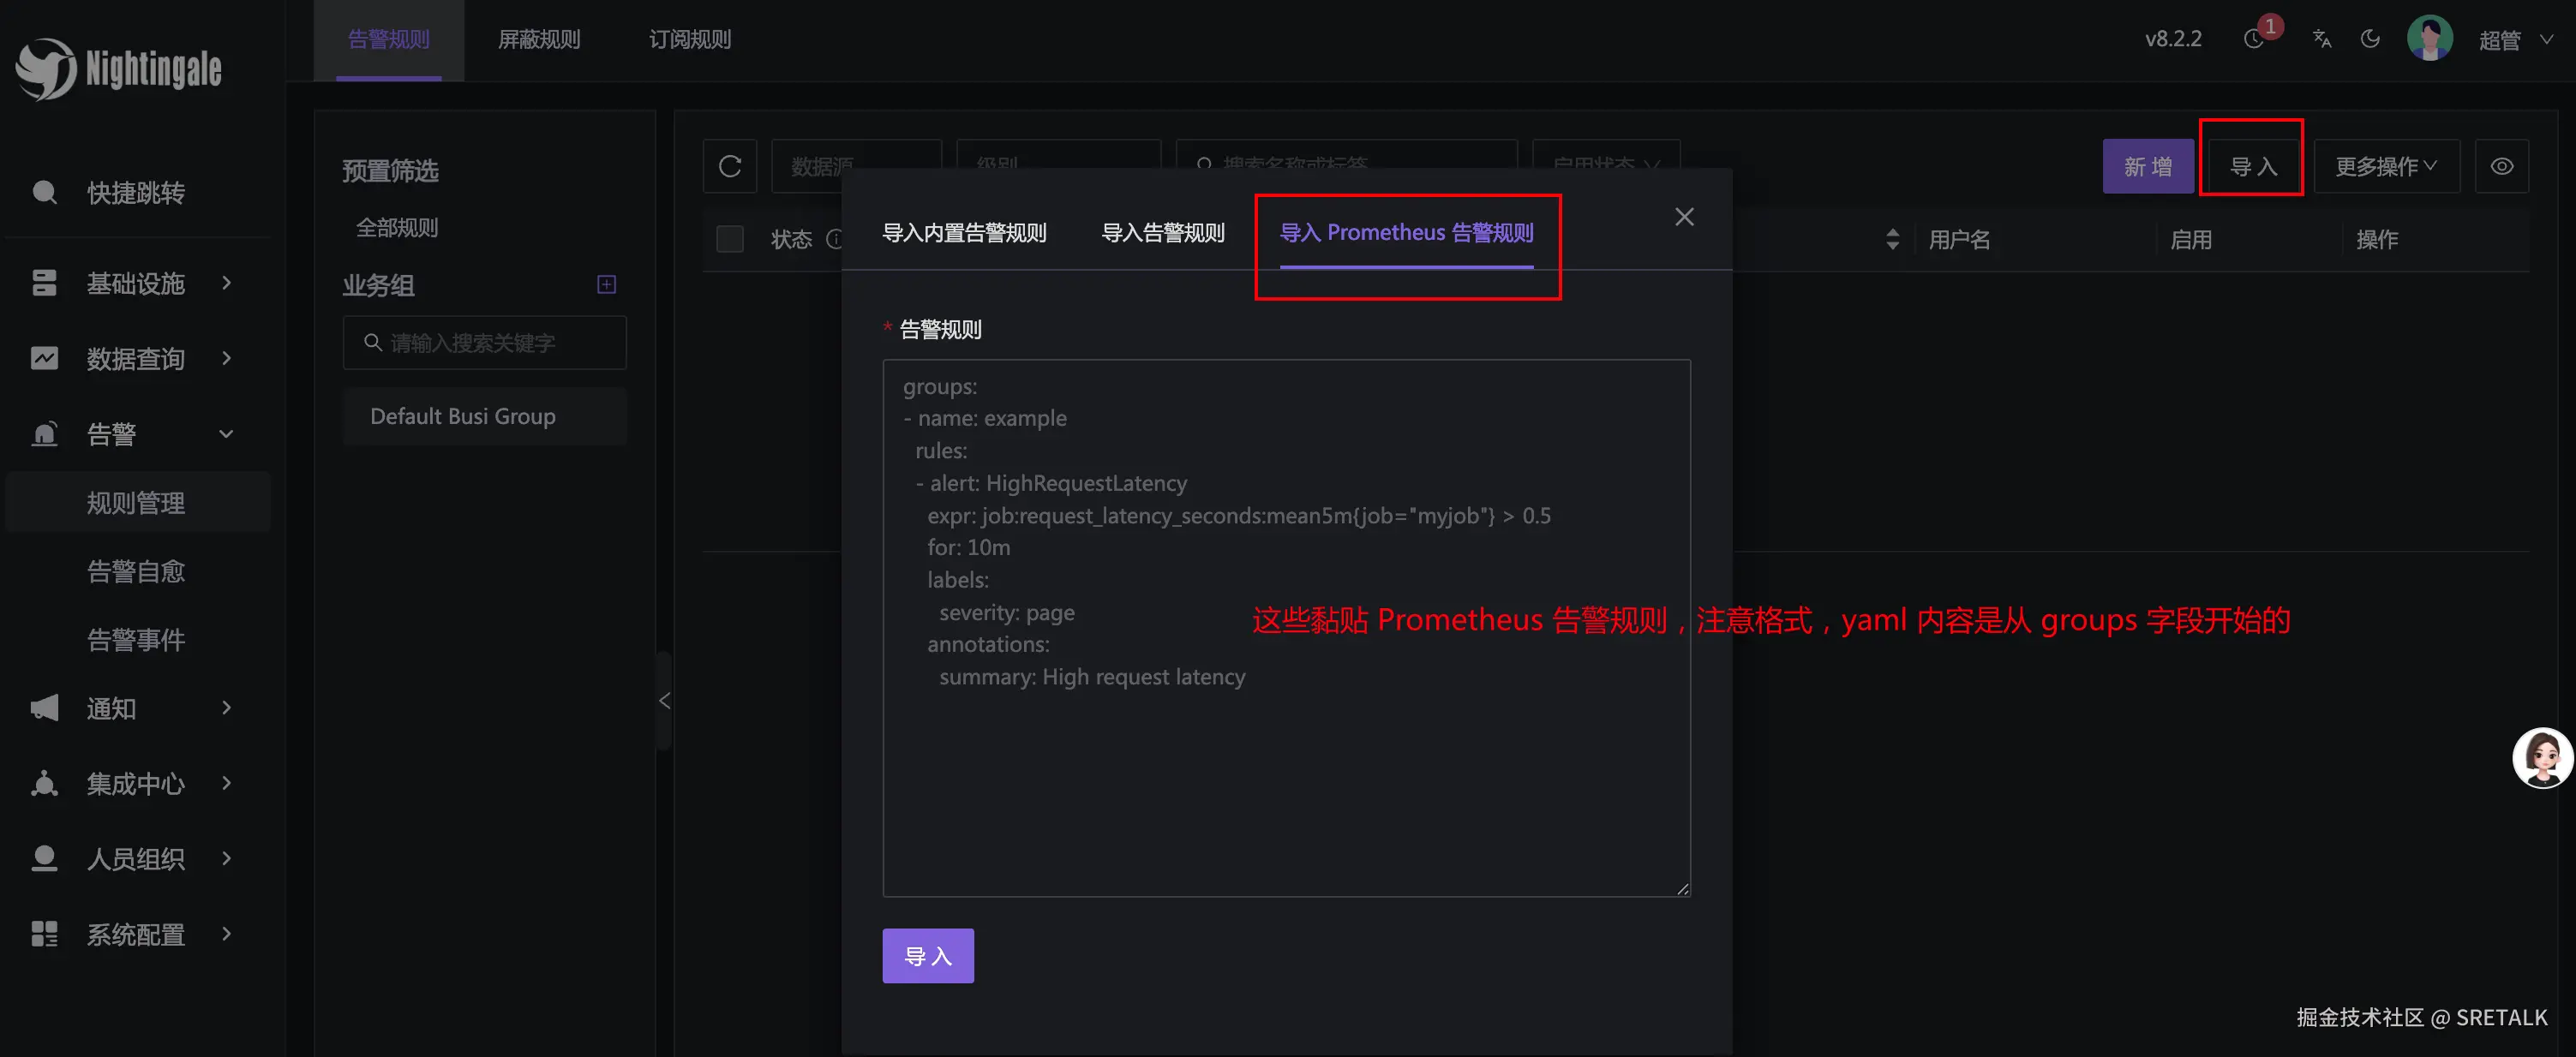
Task: Check the select-all checkbox in table header
Action: tap(730, 239)
